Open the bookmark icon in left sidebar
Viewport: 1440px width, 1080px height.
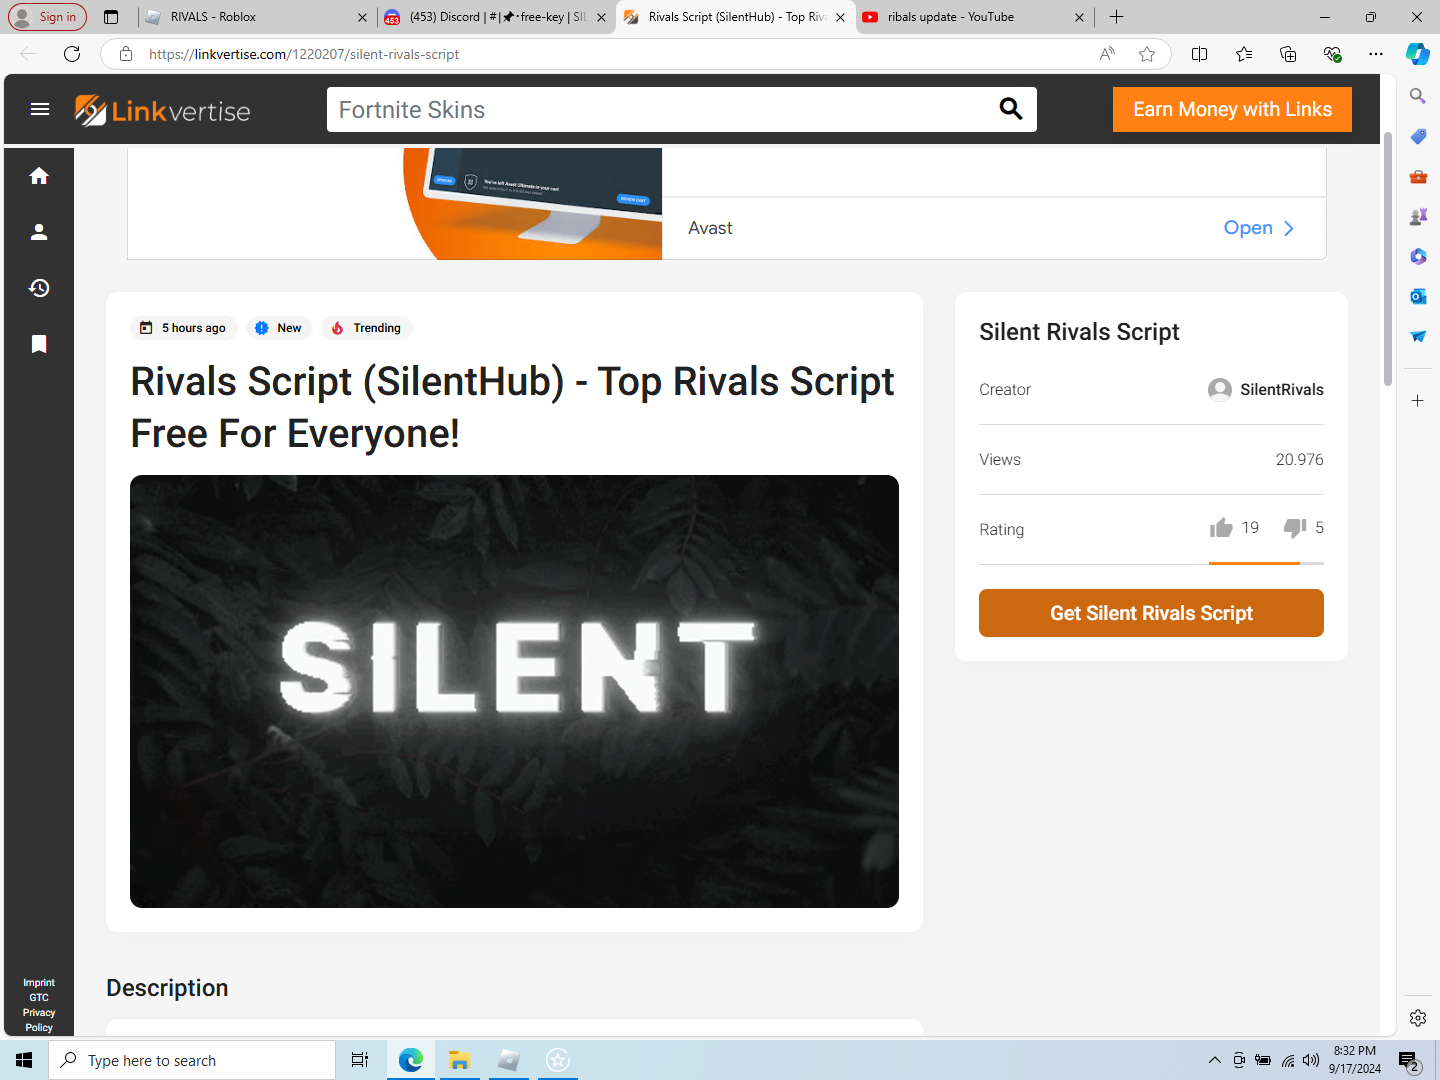(x=39, y=344)
